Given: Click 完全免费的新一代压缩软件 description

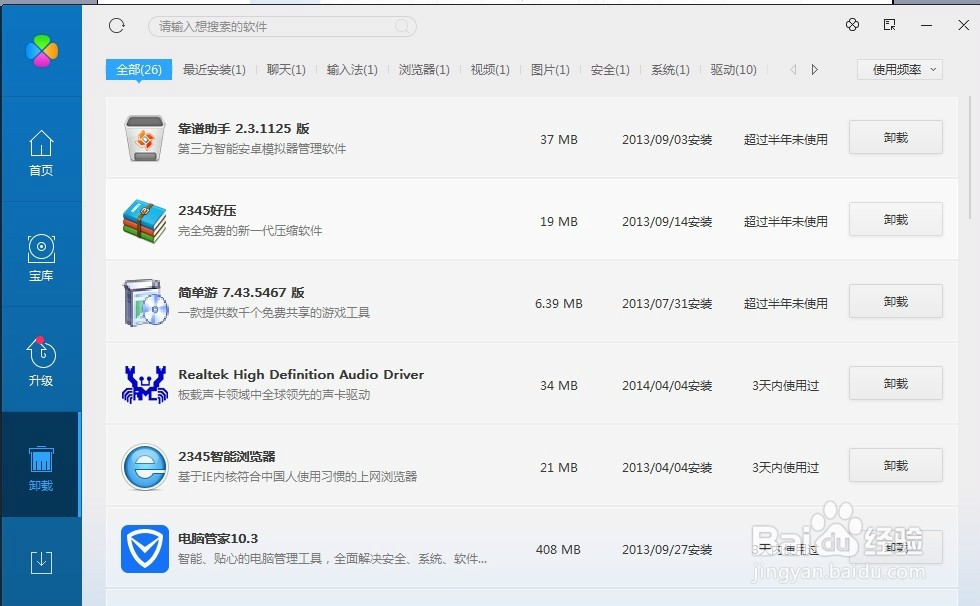Looking at the screenshot, I should tap(250, 231).
